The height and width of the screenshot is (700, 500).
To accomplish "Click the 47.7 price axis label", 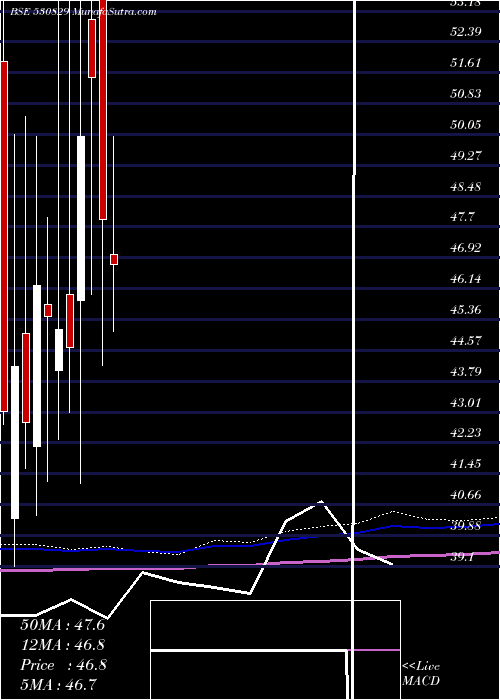I will (462, 217).
